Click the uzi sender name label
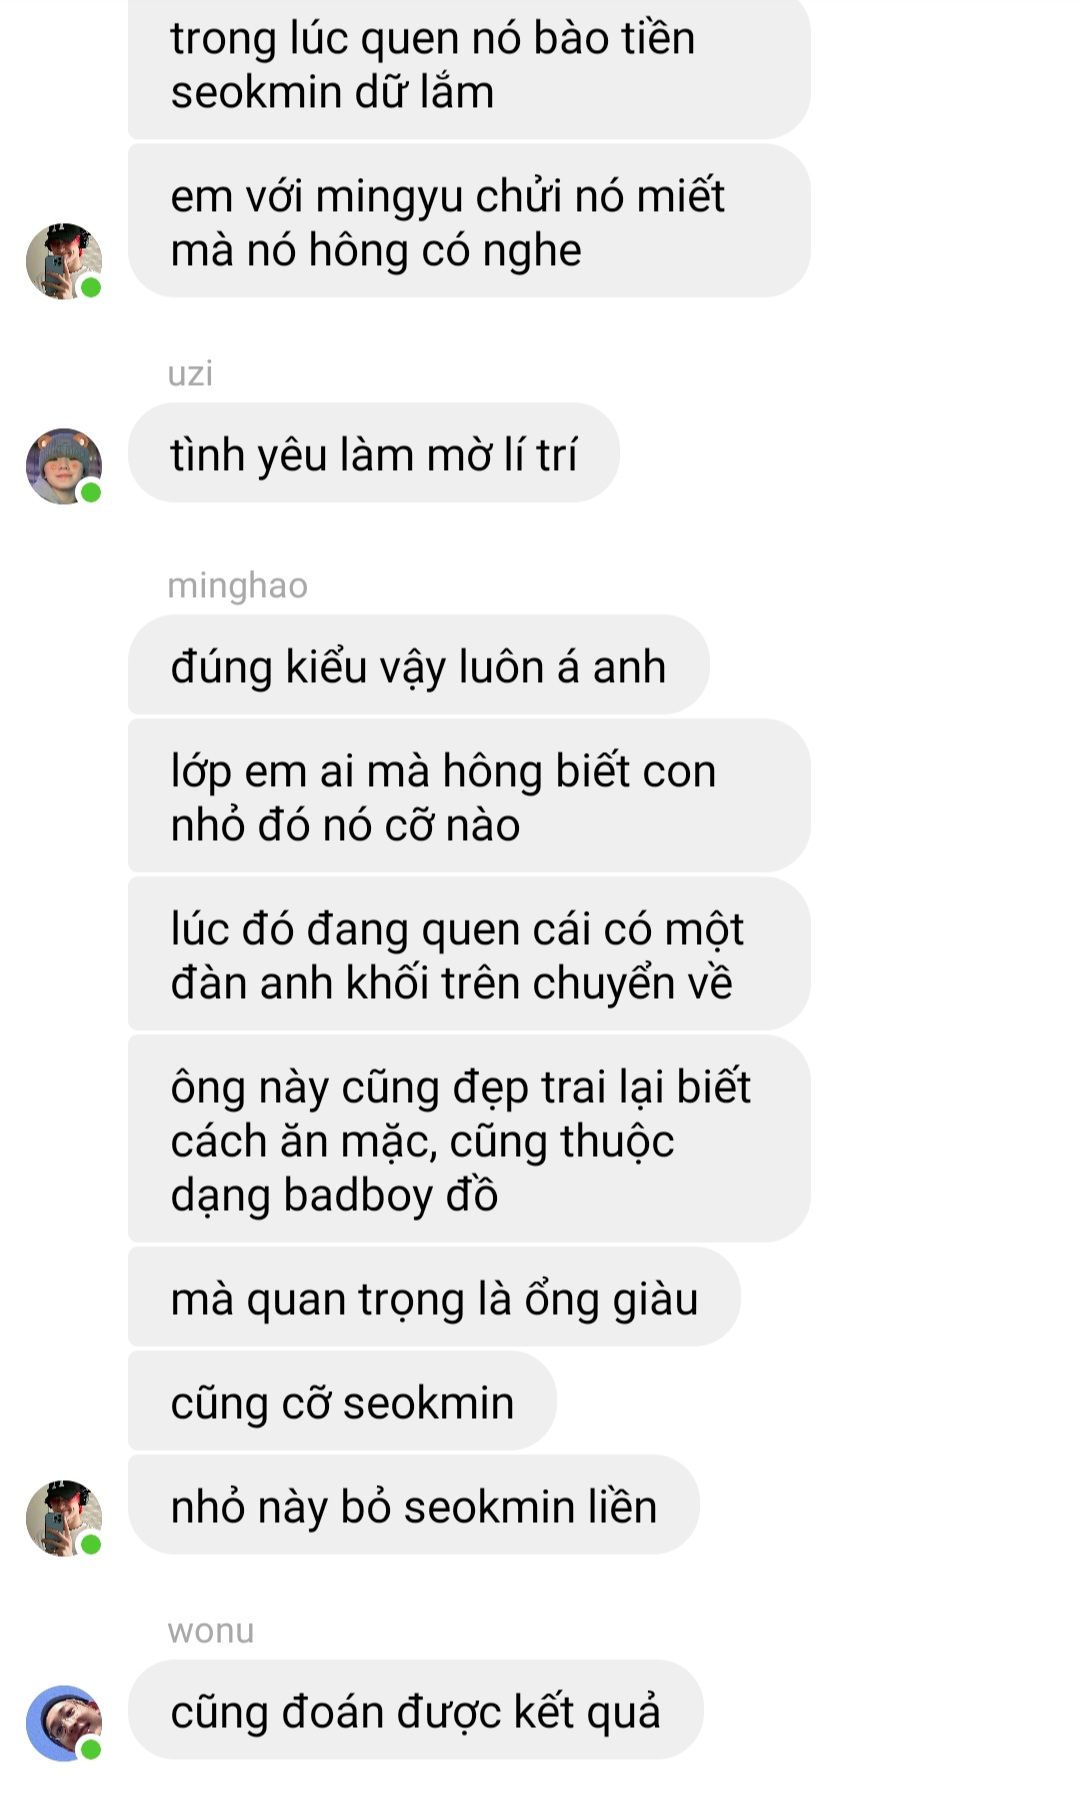 coord(190,373)
